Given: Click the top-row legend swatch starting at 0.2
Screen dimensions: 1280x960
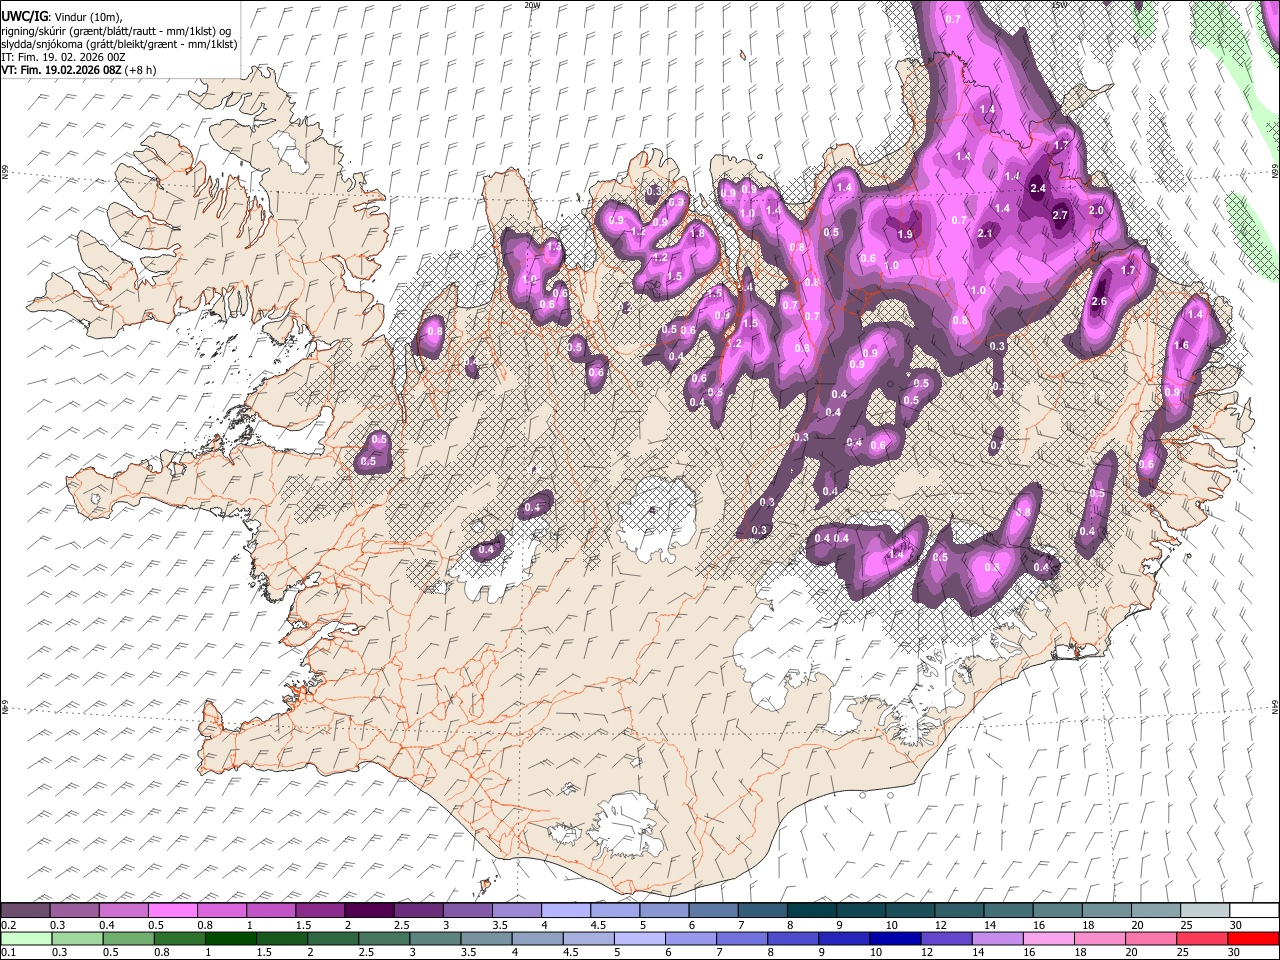Looking at the screenshot, I should pyautogui.click(x=25, y=910).
